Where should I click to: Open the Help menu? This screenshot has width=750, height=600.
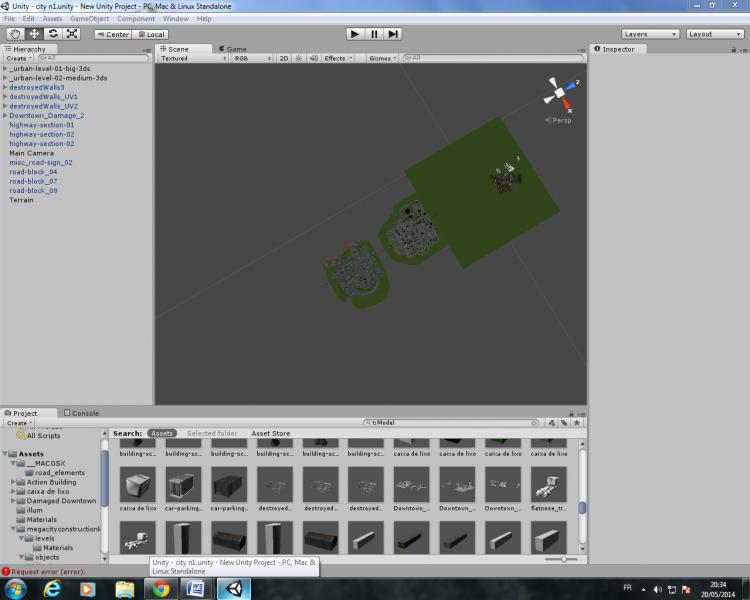[x=204, y=19]
